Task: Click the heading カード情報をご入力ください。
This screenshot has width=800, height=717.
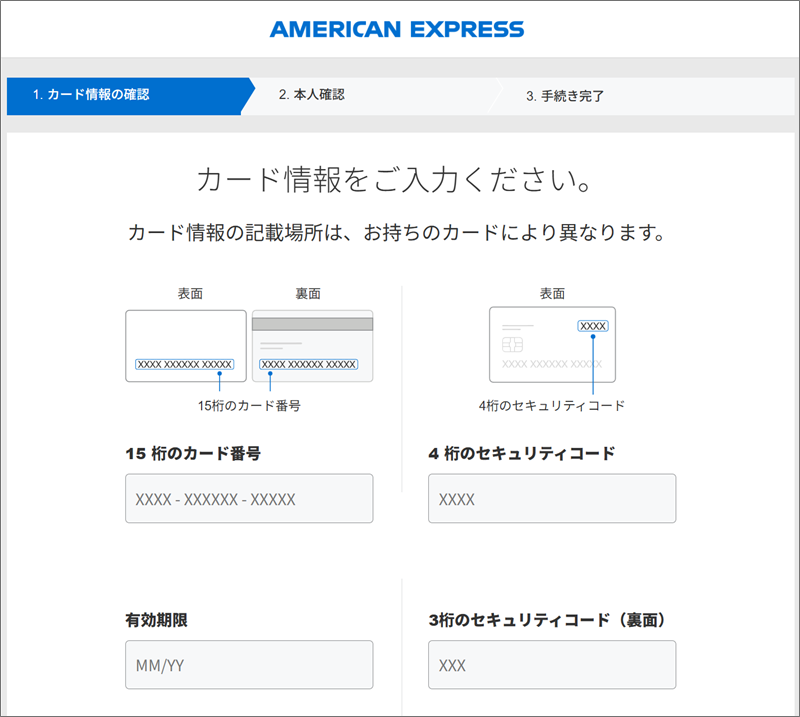Action: 395,179
